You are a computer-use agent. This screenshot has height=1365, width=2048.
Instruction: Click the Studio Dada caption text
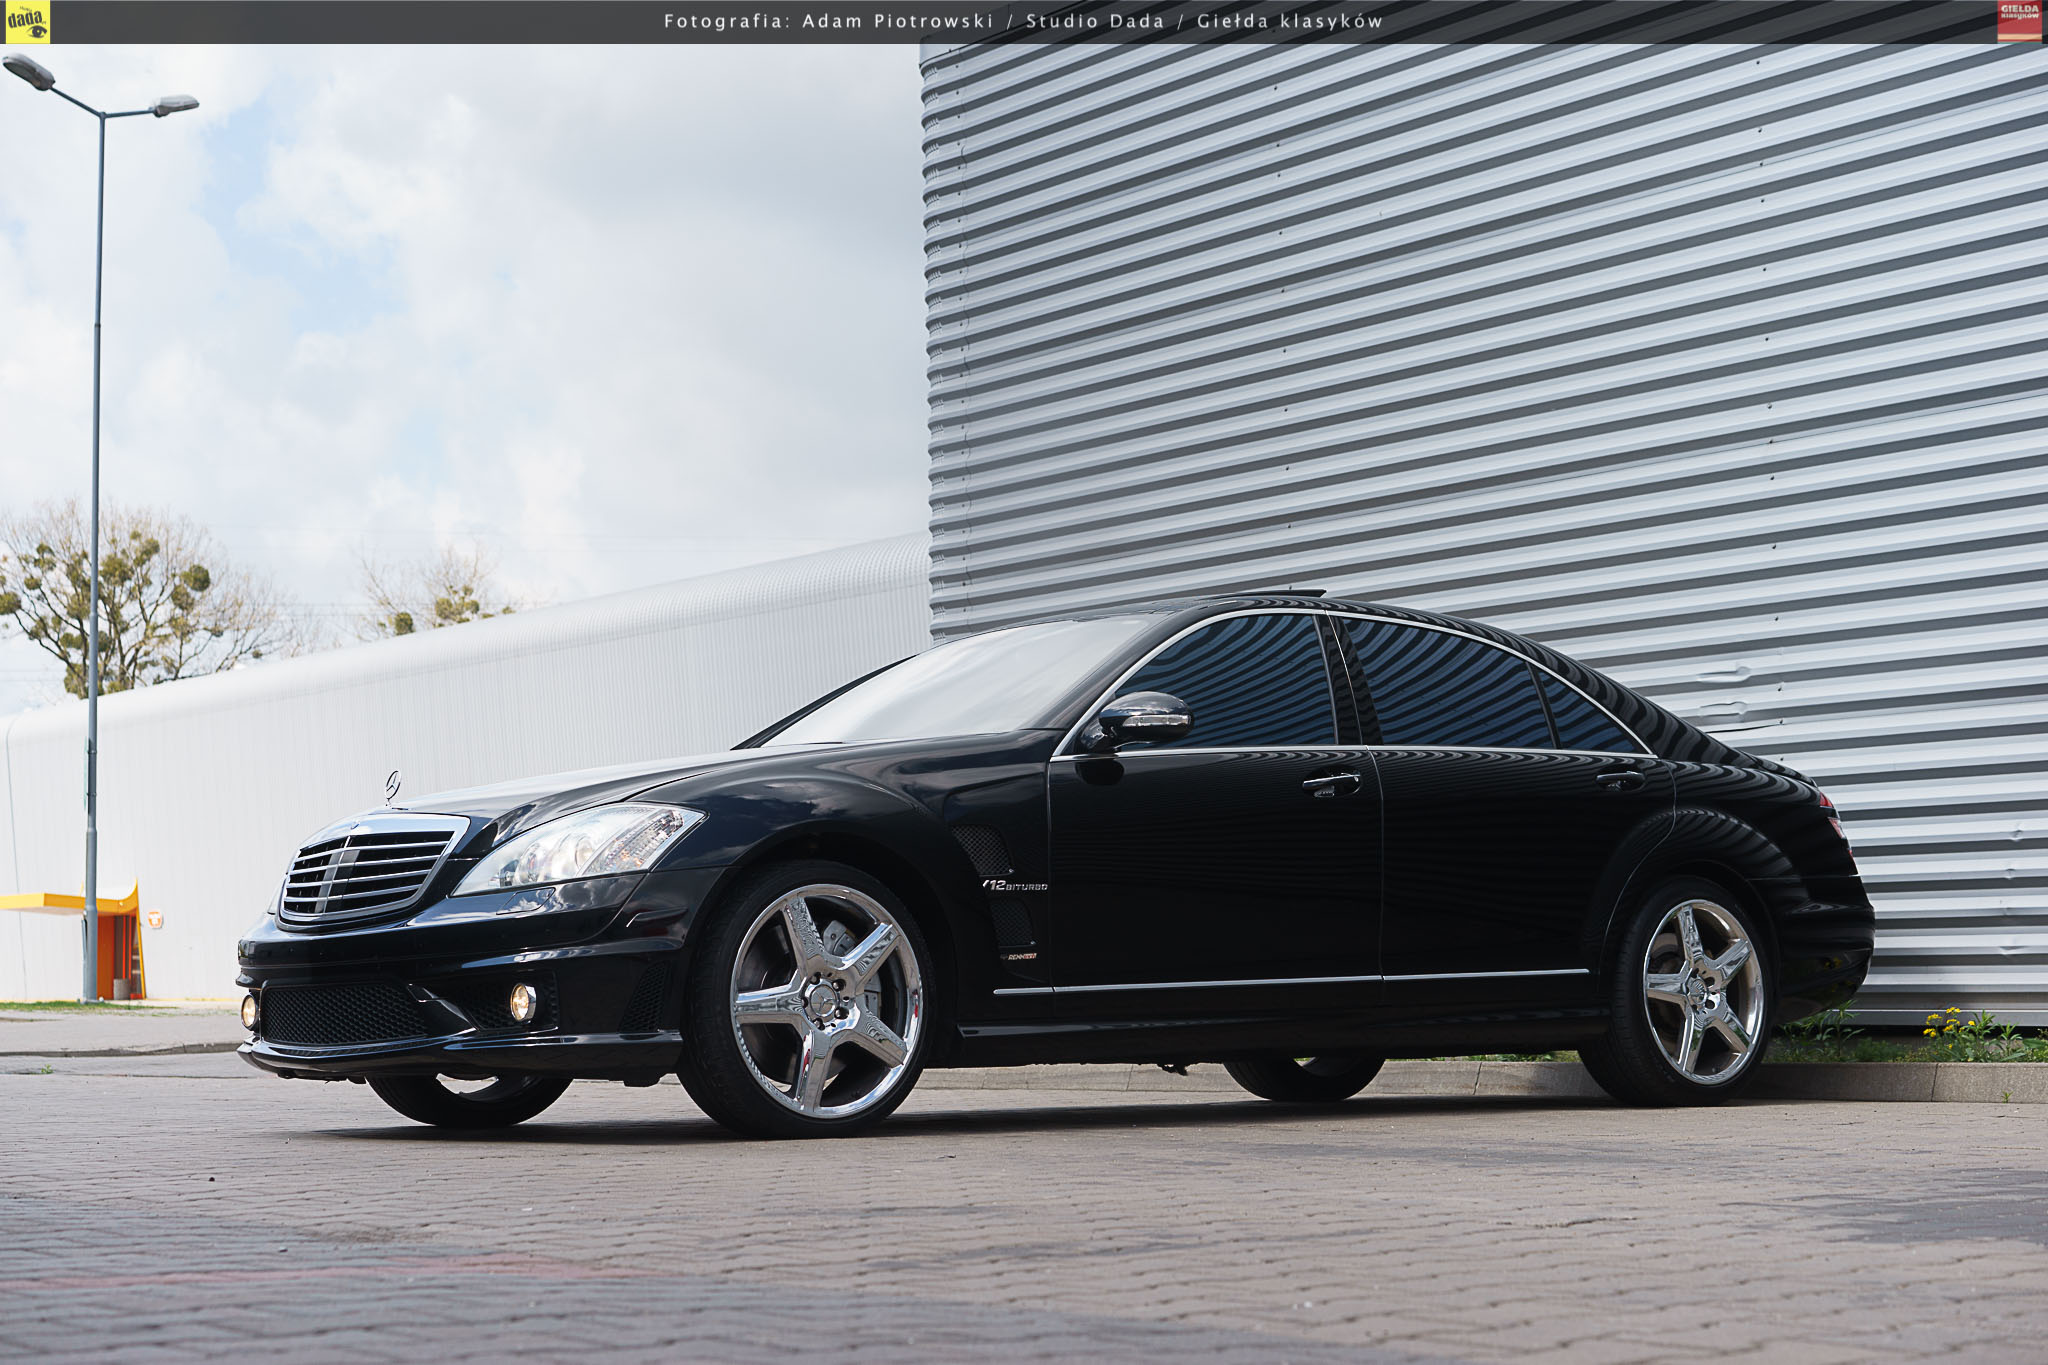pyautogui.click(x=1095, y=21)
